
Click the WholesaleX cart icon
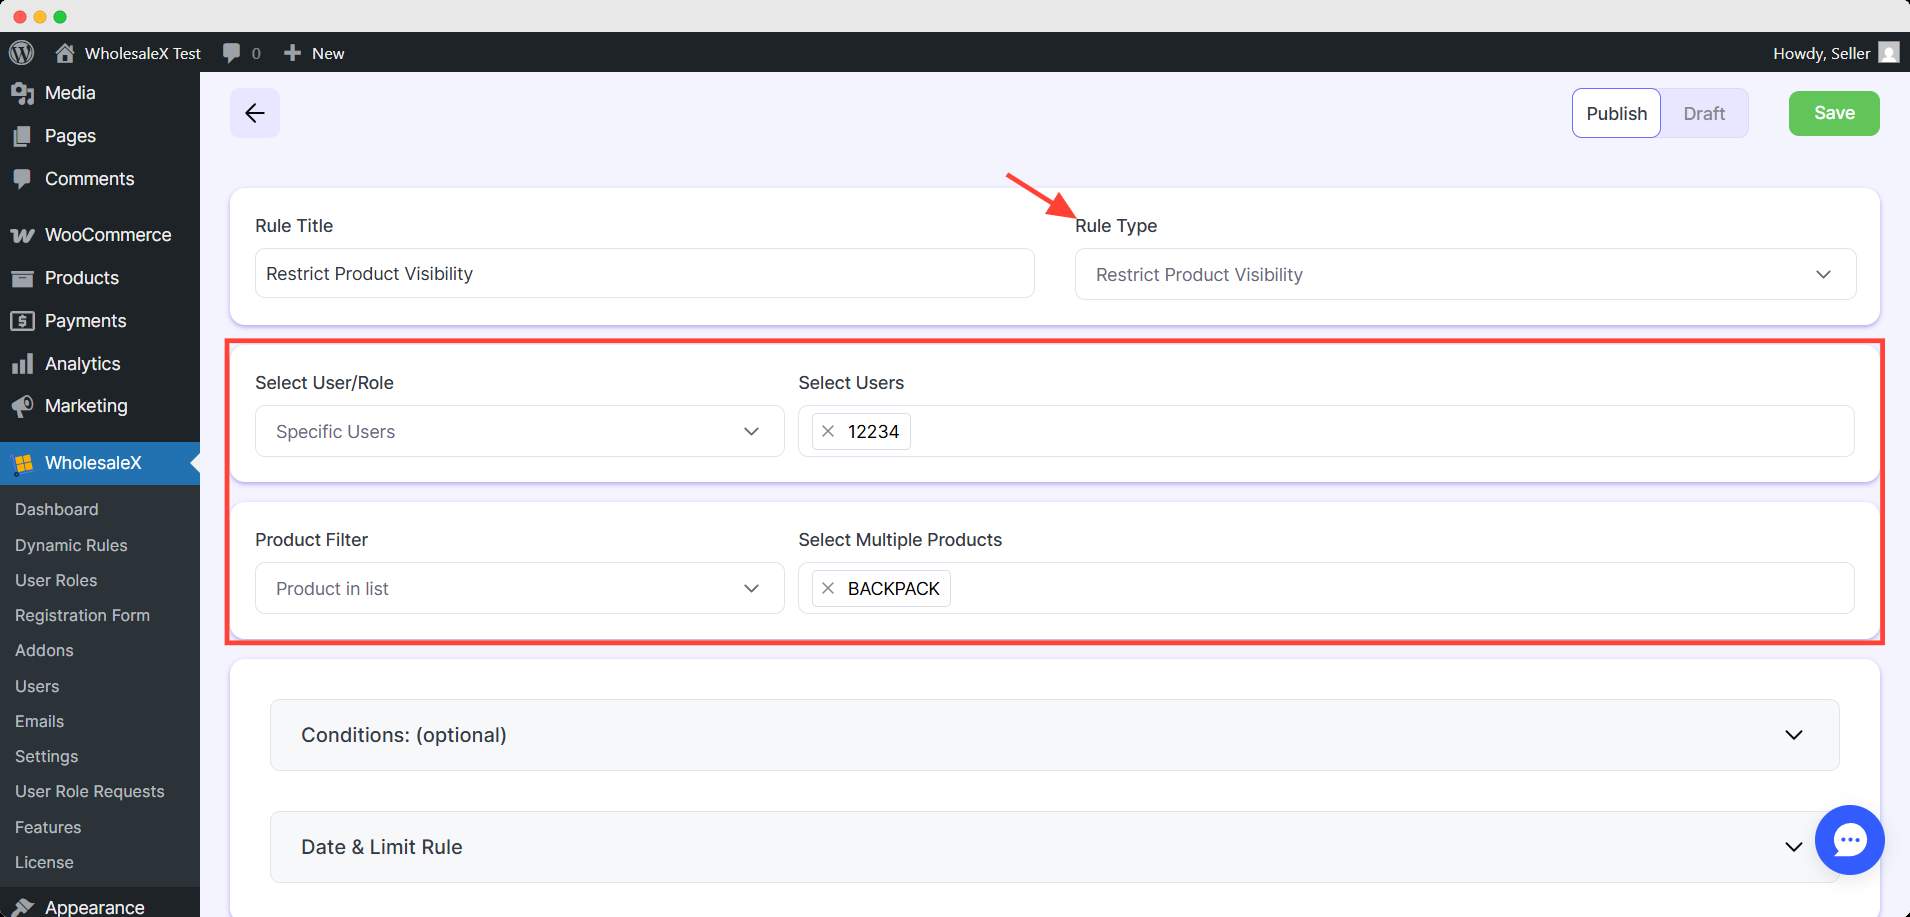pos(22,463)
